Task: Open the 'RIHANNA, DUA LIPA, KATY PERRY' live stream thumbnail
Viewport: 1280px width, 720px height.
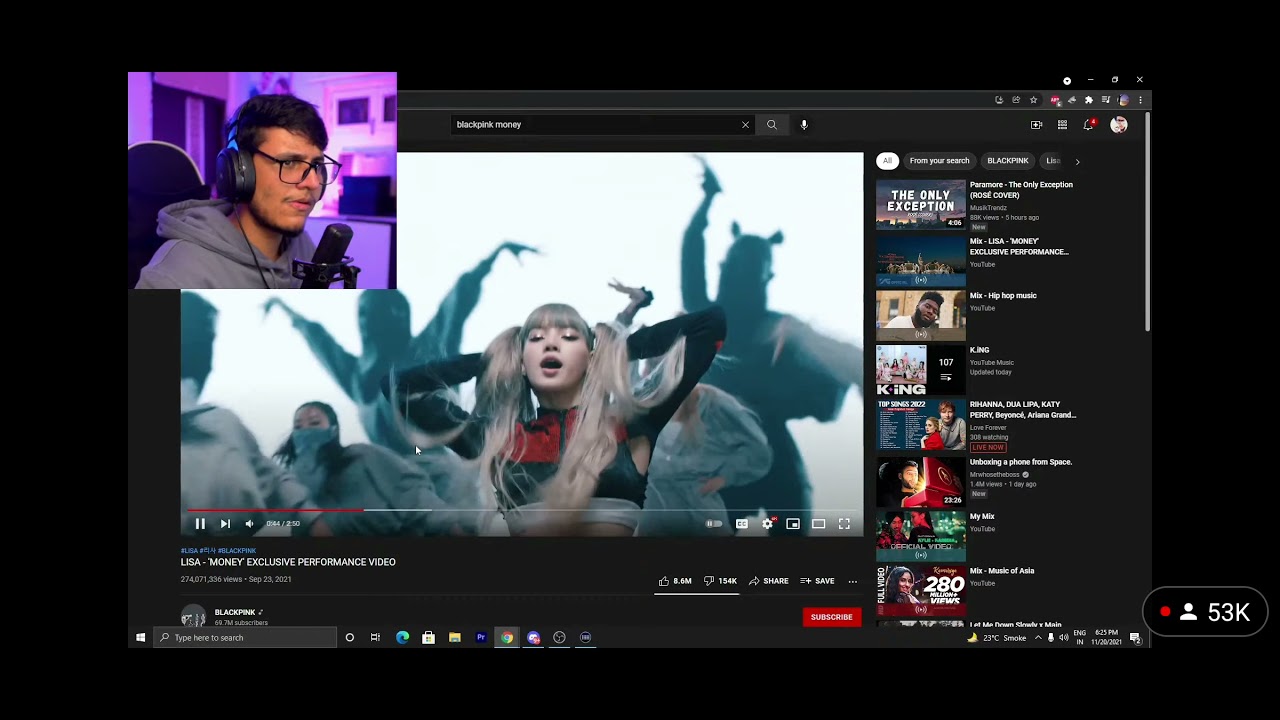Action: pyautogui.click(x=921, y=426)
